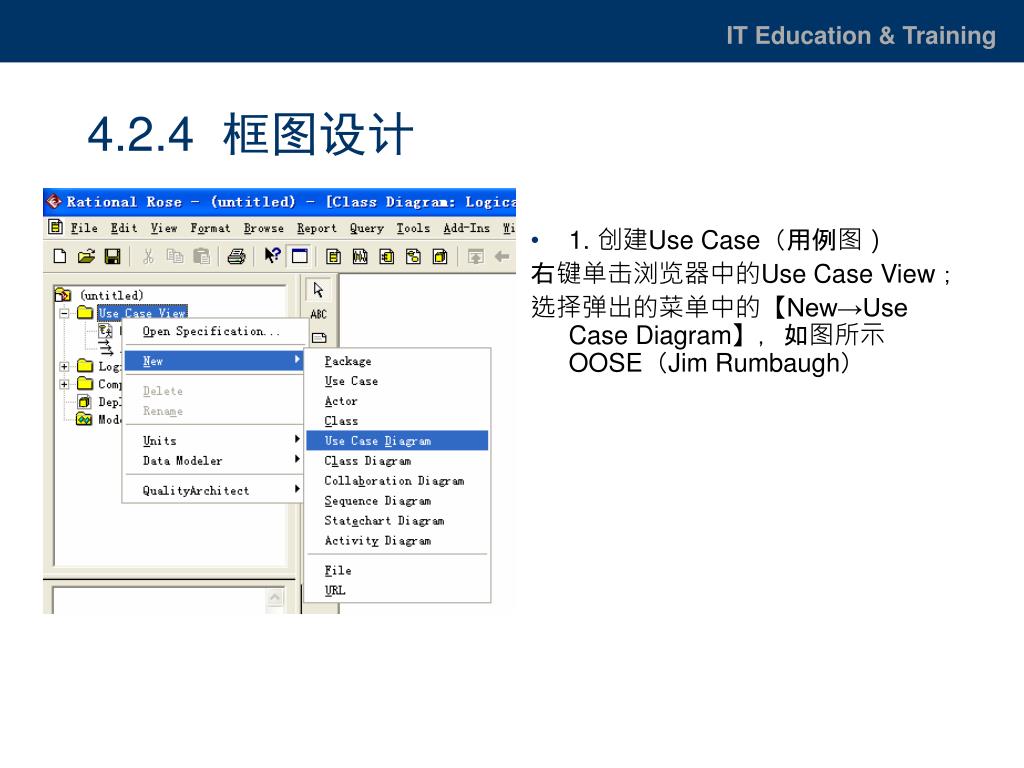1024x768 pixels.
Task: Click the View Documentation window icon
Action: pos(300,257)
